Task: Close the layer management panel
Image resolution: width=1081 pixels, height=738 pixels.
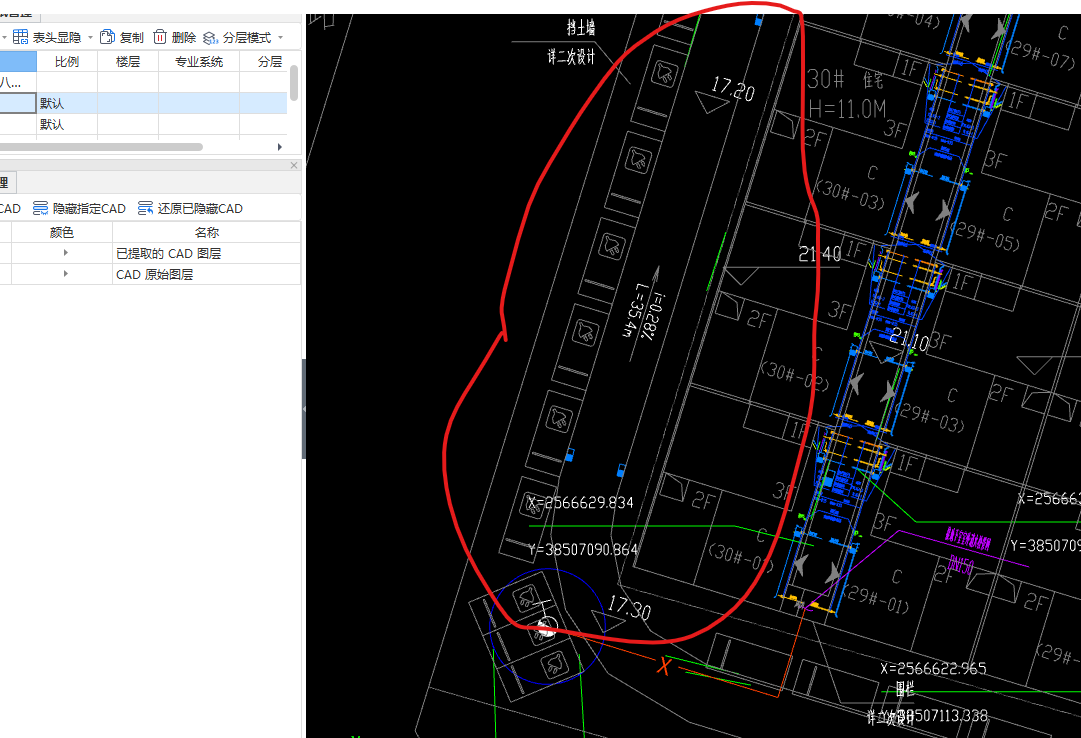Action: click(294, 166)
